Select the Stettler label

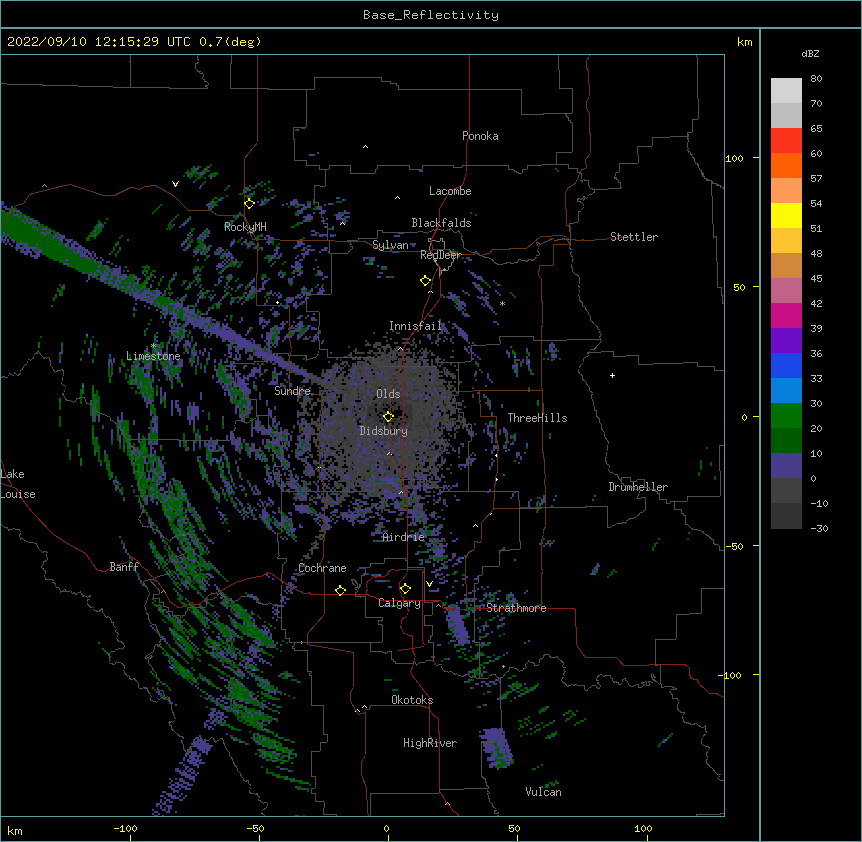click(x=634, y=237)
